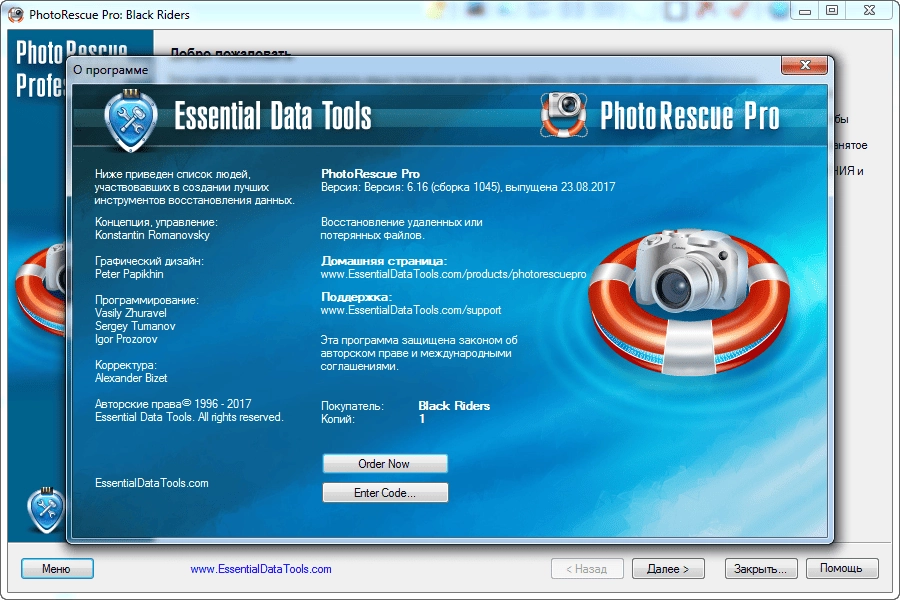Click the 'Программирование:' heading
The width and height of the screenshot is (900, 600).
coord(146,300)
